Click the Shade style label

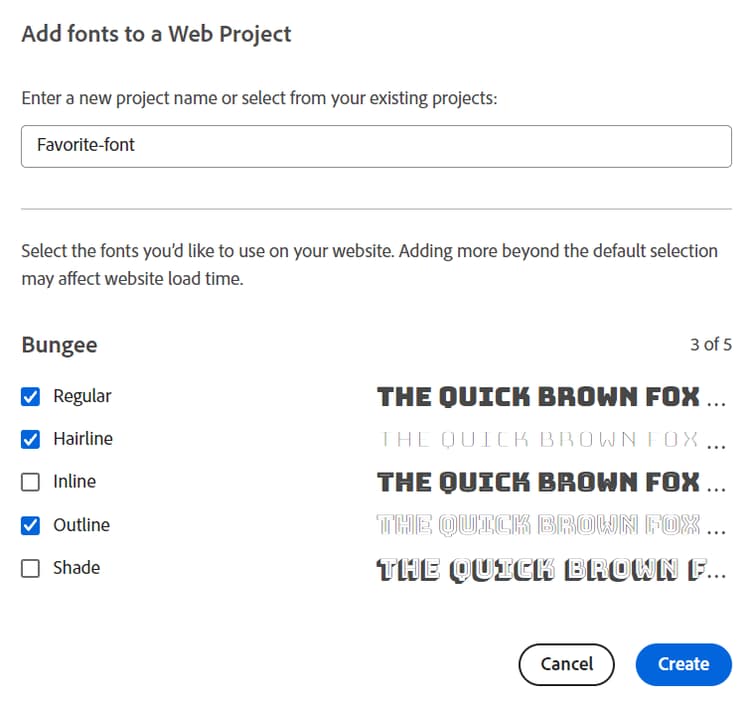coord(76,568)
